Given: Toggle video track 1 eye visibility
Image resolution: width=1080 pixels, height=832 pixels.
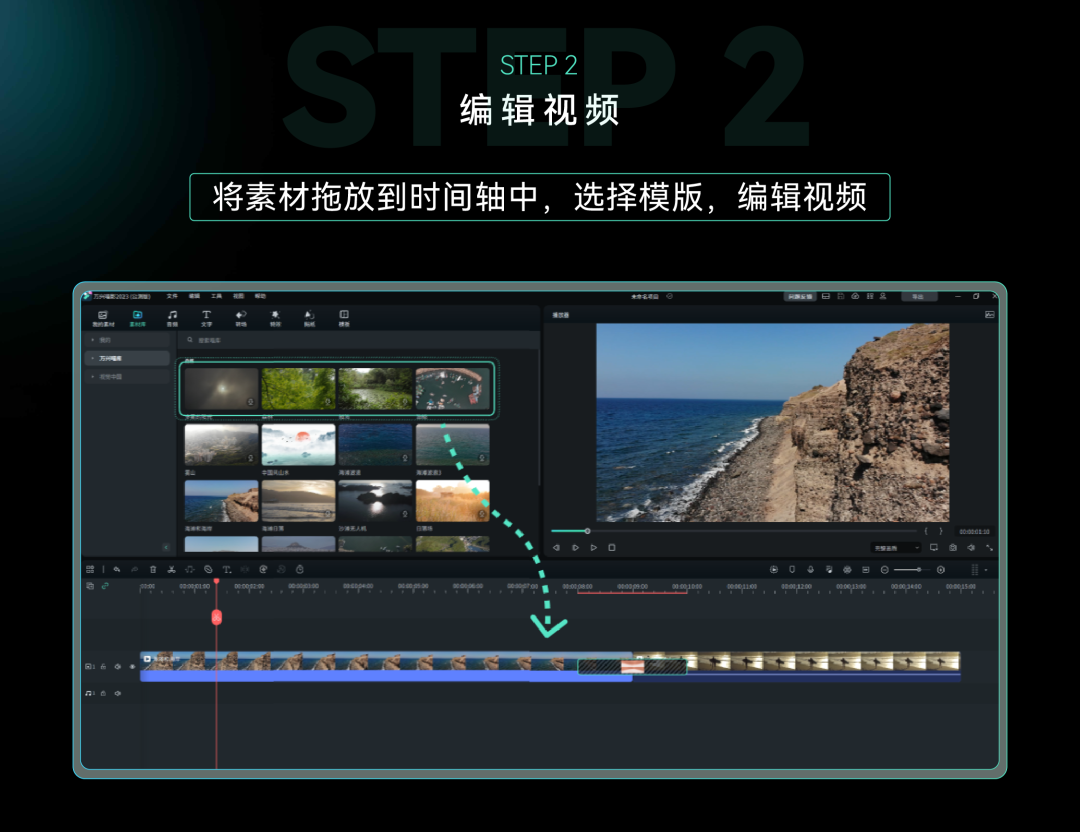Looking at the screenshot, I should coord(132,666).
